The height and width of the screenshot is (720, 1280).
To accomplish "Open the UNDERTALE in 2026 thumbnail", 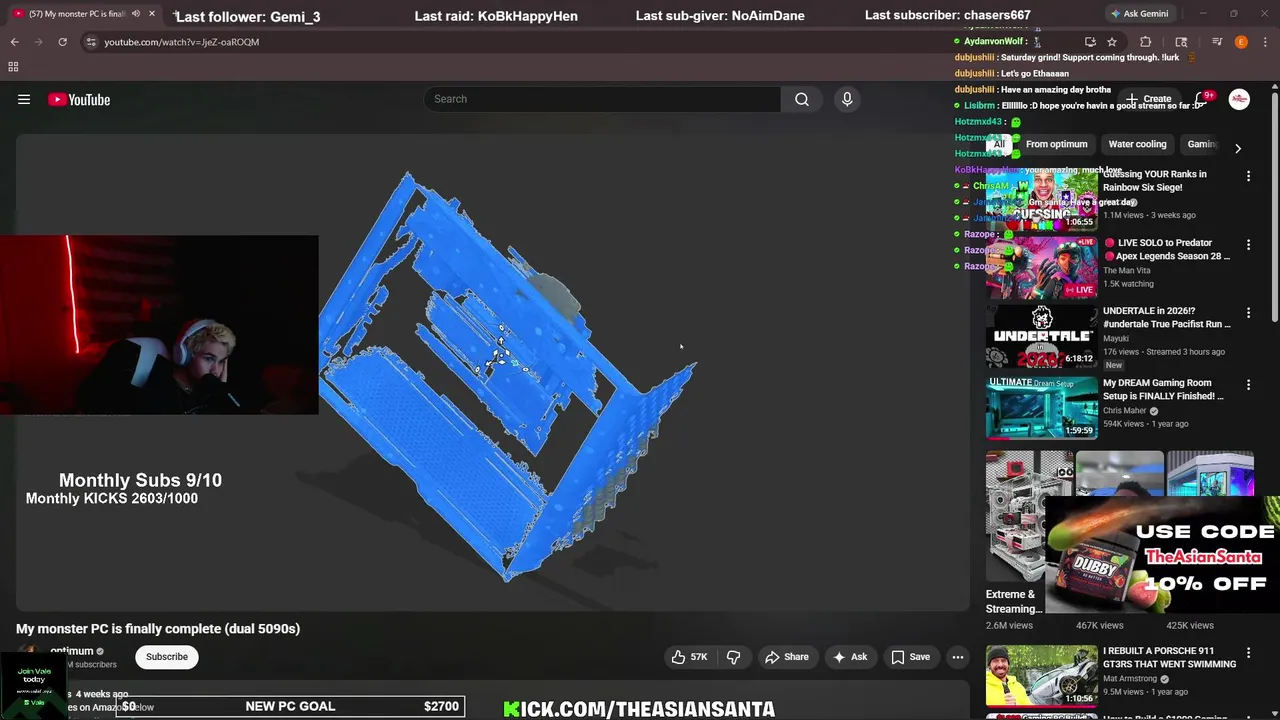I will pyautogui.click(x=1041, y=337).
